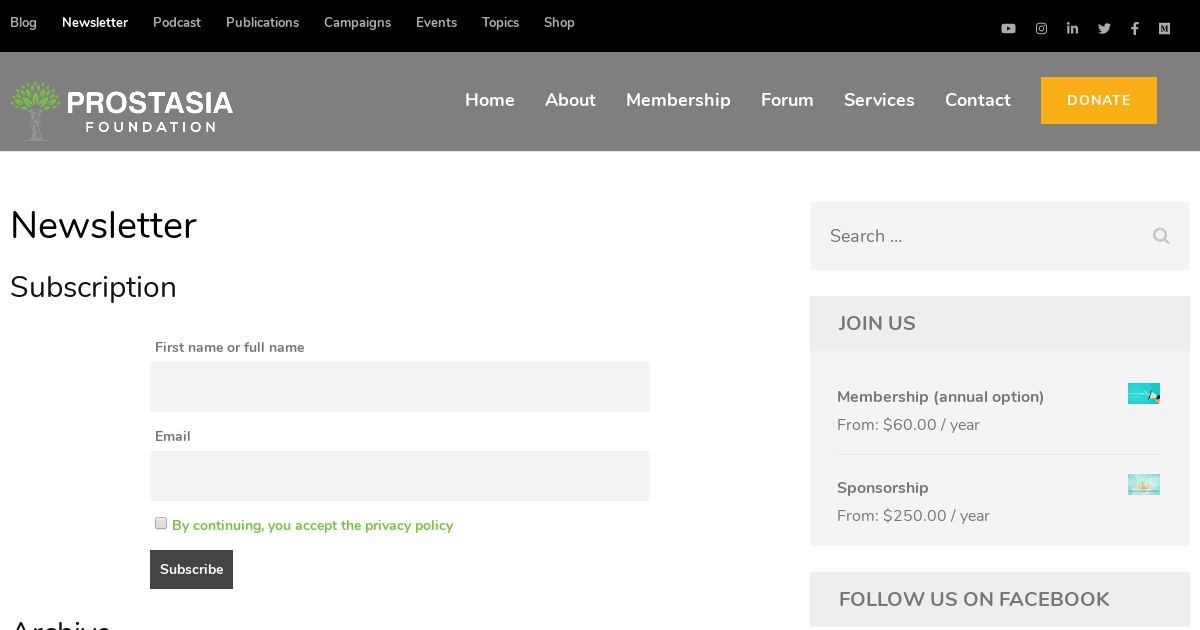The width and height of the screenshot is (1200, 630).
Task: Click the First name or full name field
Action: coord(400,387)
